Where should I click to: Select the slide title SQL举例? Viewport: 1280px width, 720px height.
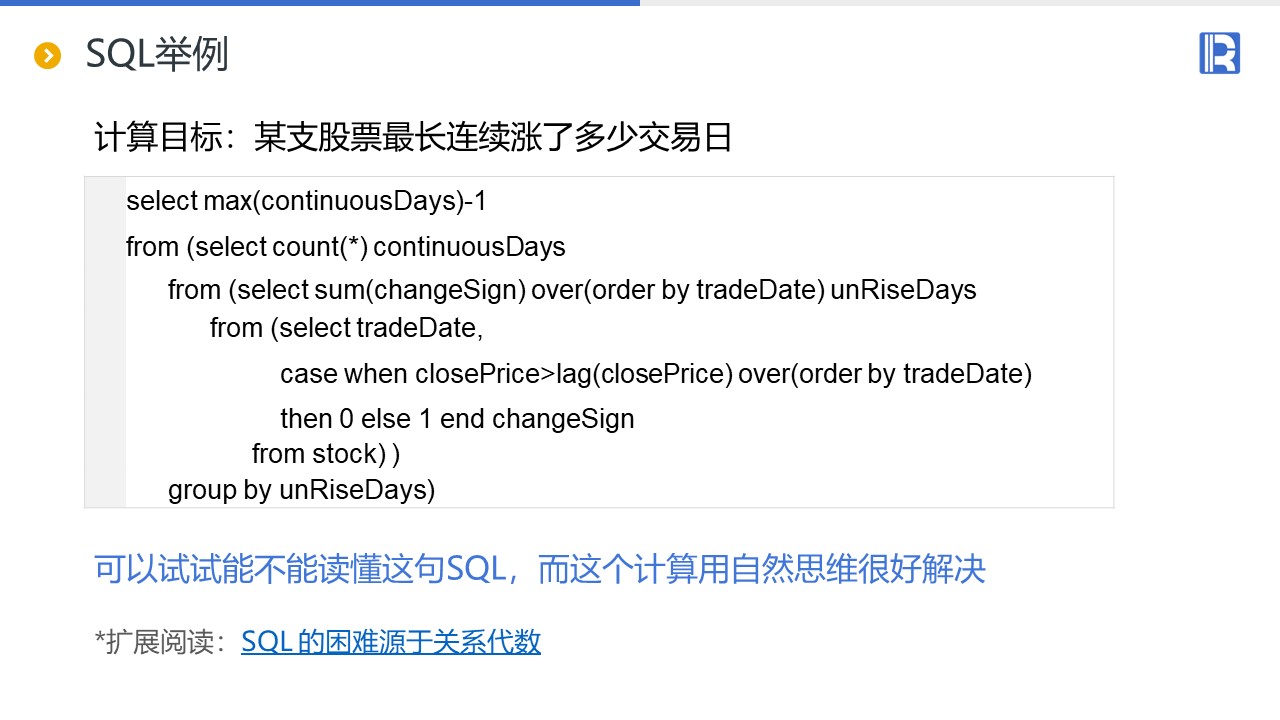tap(157, 55)
